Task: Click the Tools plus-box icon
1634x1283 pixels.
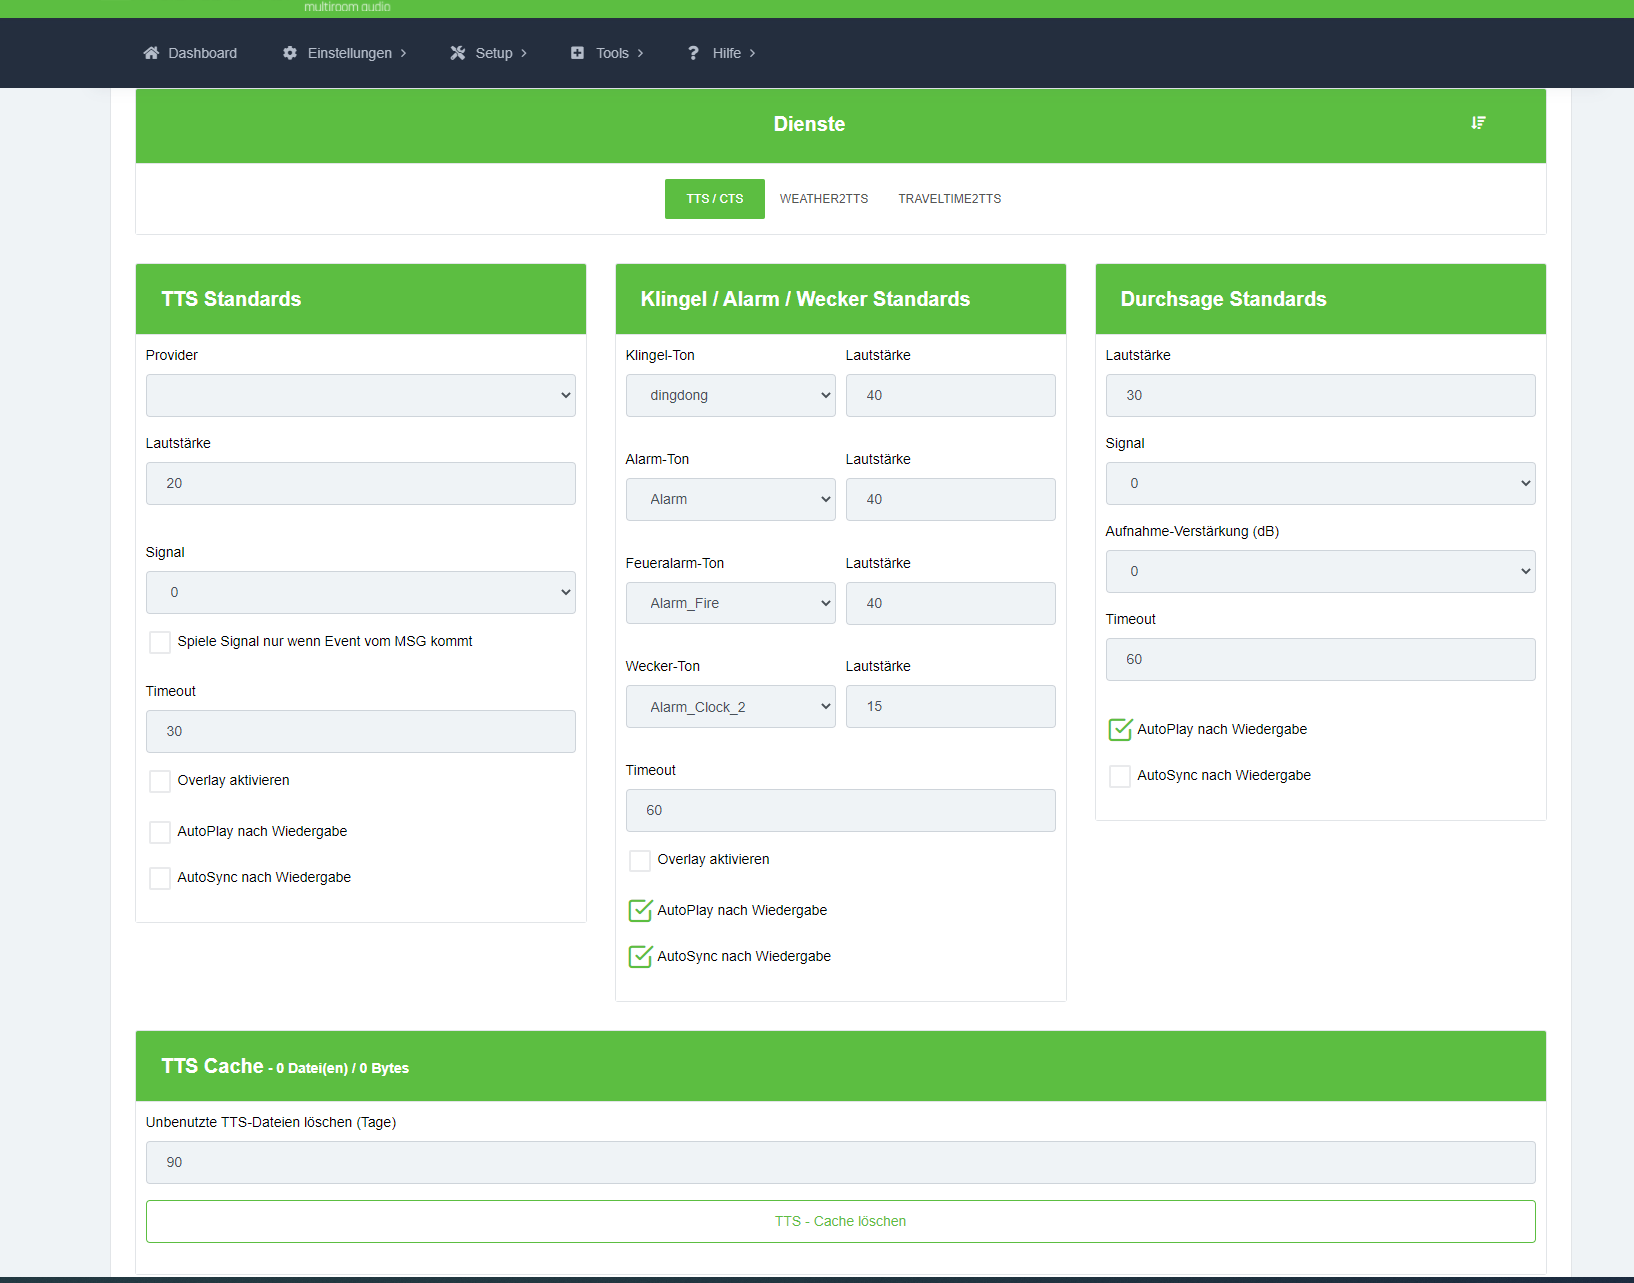Action: 577,53
